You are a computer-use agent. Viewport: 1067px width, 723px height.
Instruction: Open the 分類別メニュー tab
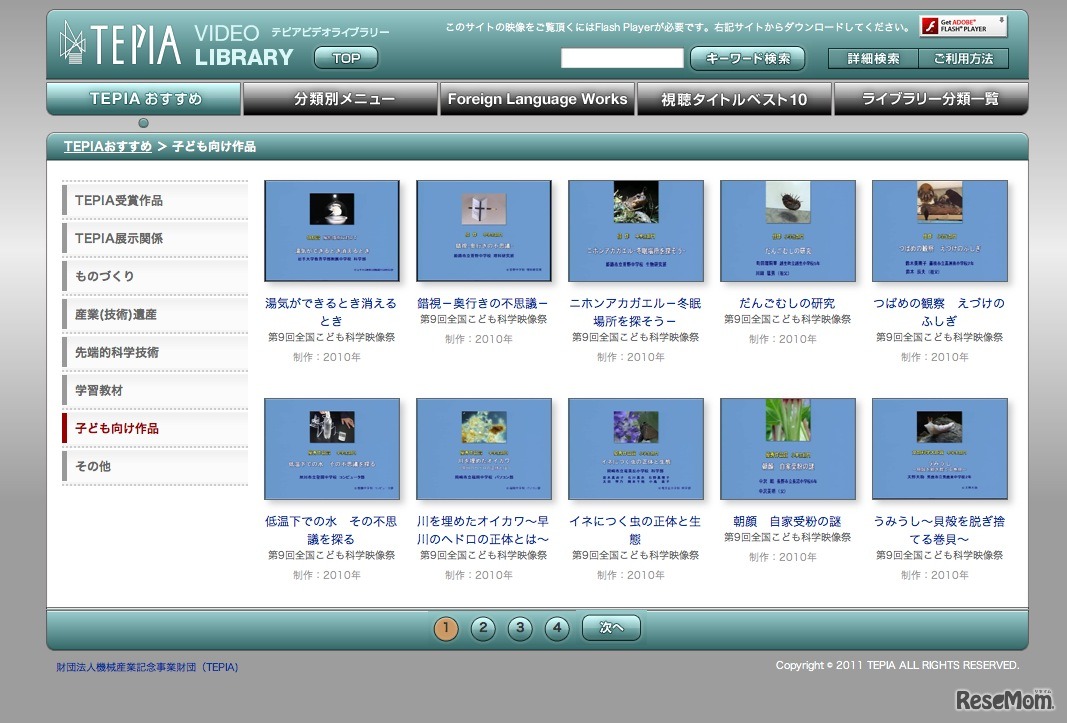340,99
